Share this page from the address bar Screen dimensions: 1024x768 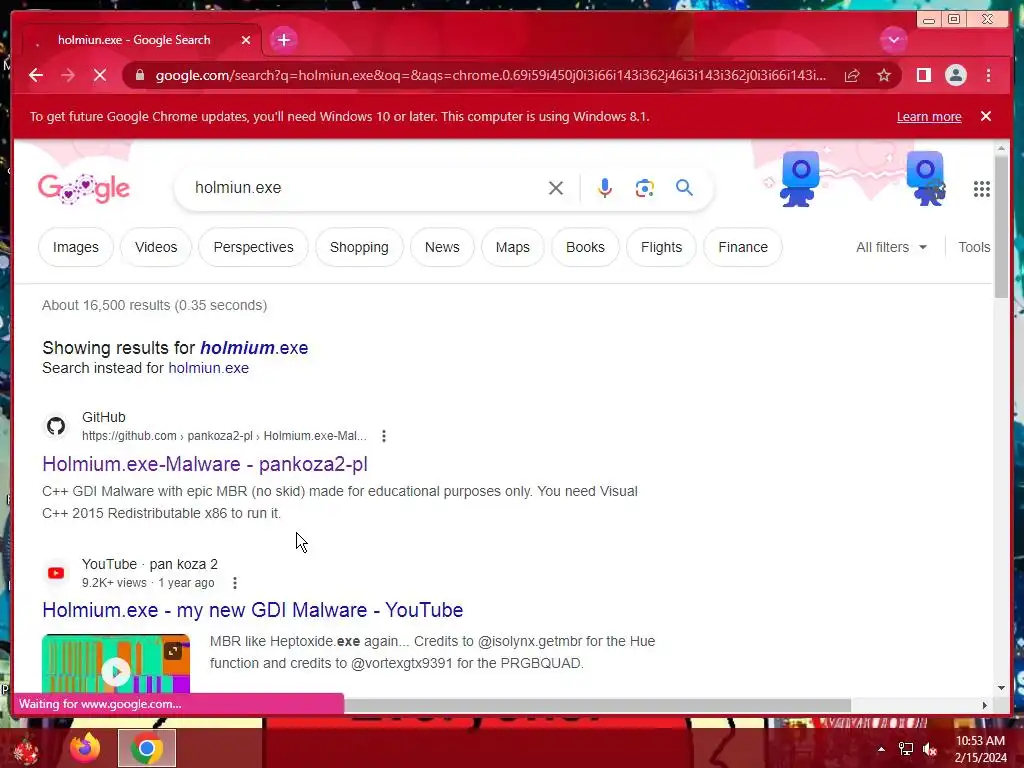852,76
